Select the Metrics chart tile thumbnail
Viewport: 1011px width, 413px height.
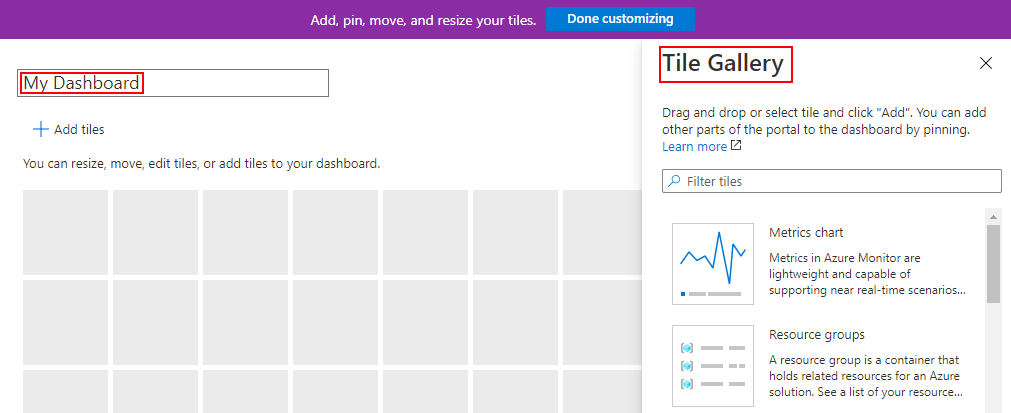(712, 264)
